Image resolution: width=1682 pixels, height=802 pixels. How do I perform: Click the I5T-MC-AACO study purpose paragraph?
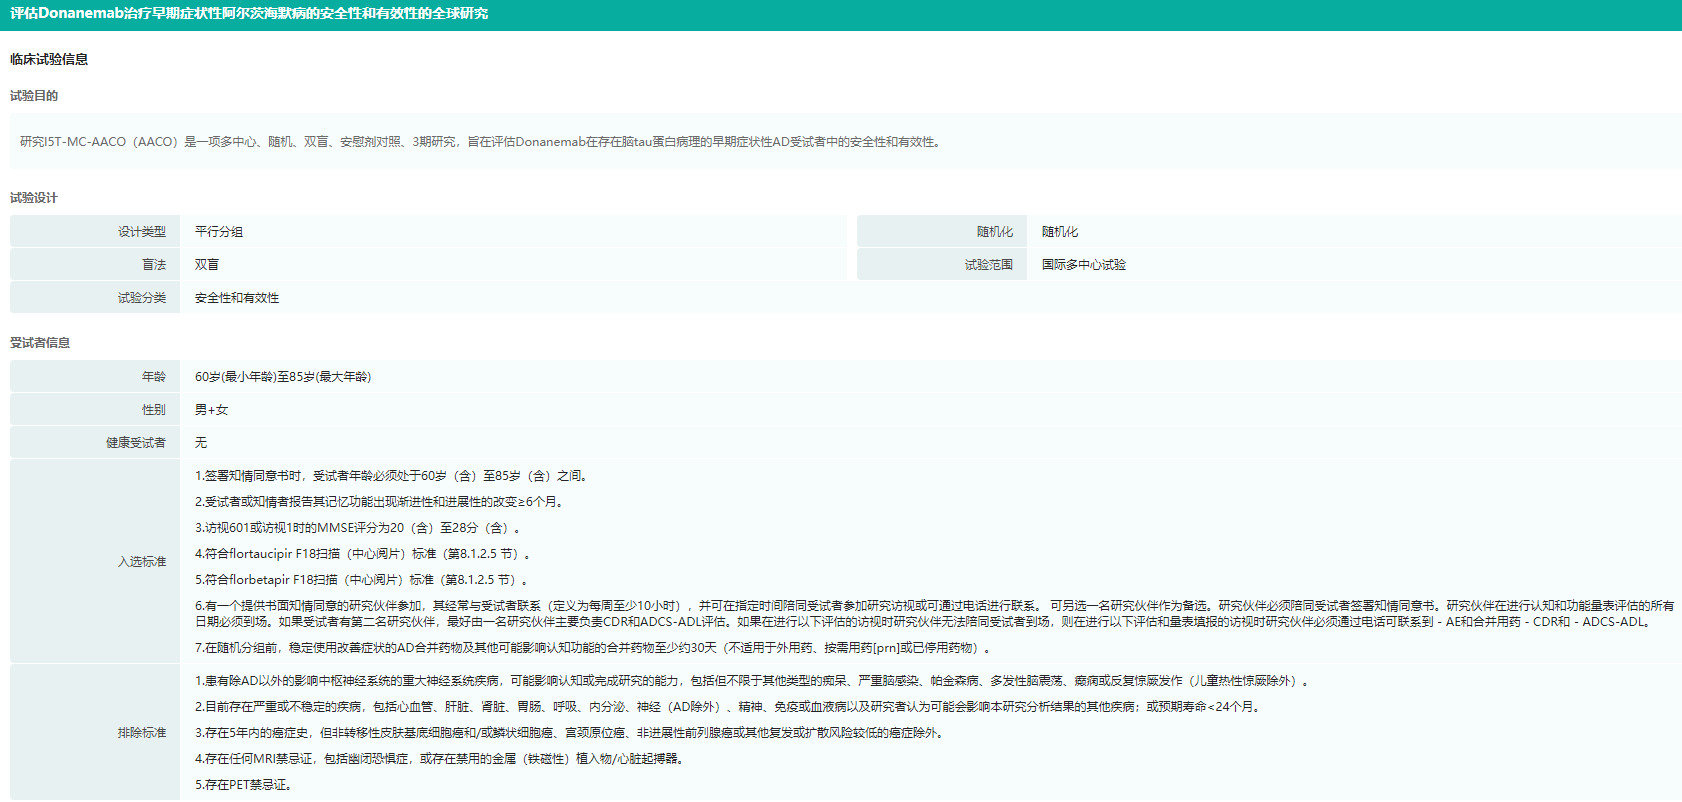[480, 142]
